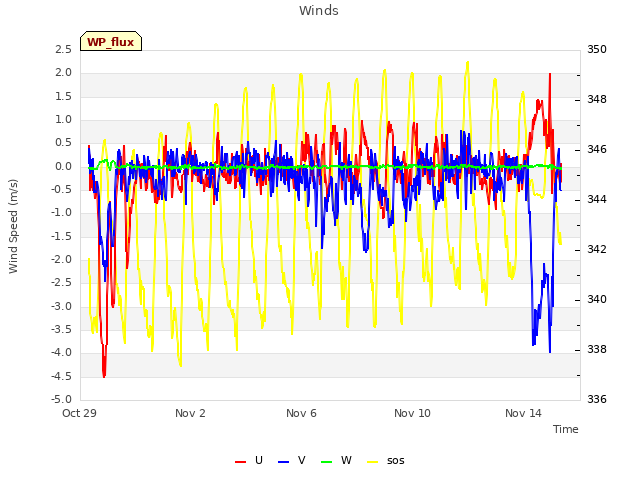Screen dimensions: 640x480
Task: Click the Nov 10 date tick label
Action: (412, 413)
